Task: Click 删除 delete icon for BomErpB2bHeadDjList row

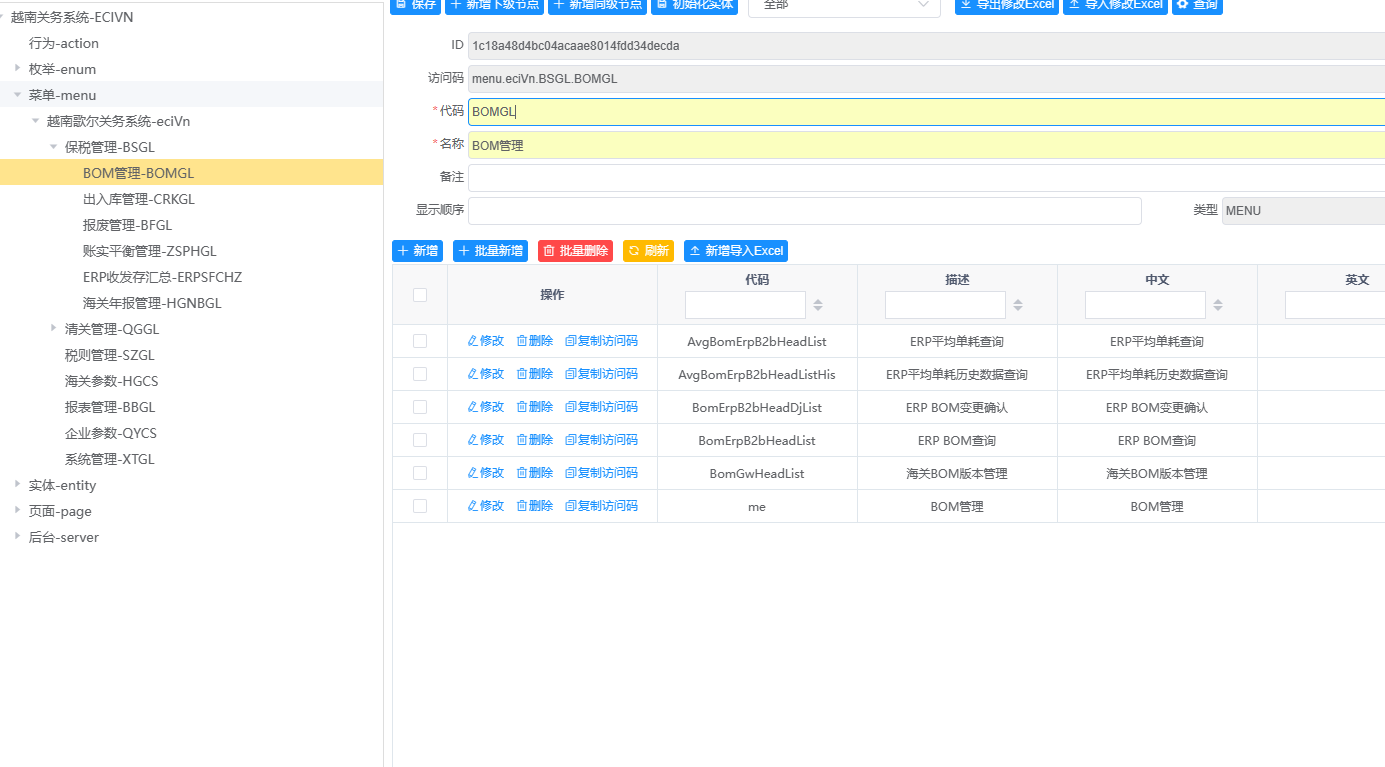Action: [x=535, y=407]
